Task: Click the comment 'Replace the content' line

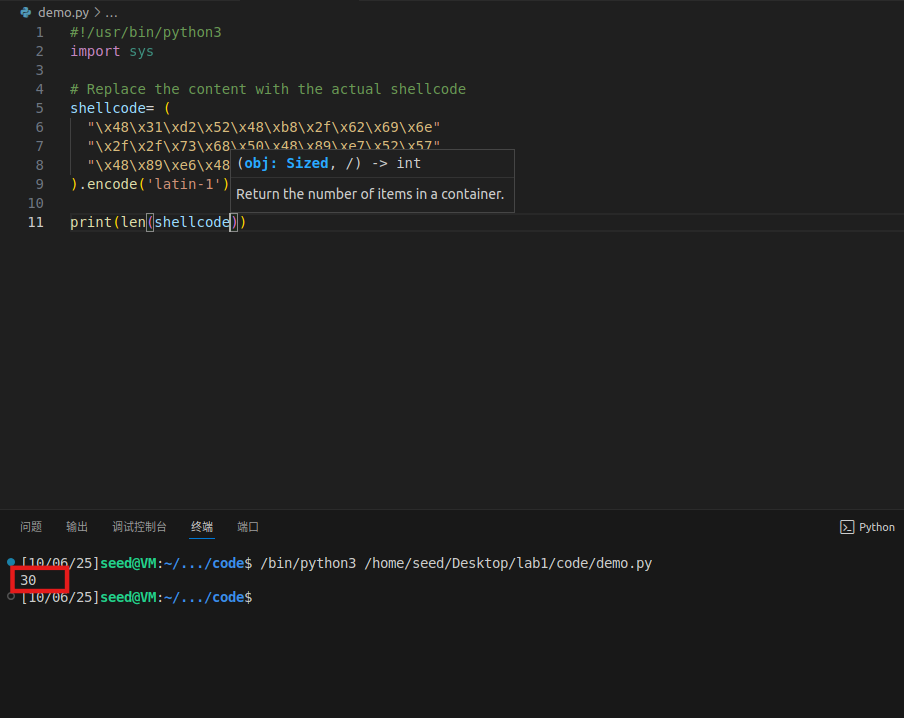Action: tap(268, 89)
